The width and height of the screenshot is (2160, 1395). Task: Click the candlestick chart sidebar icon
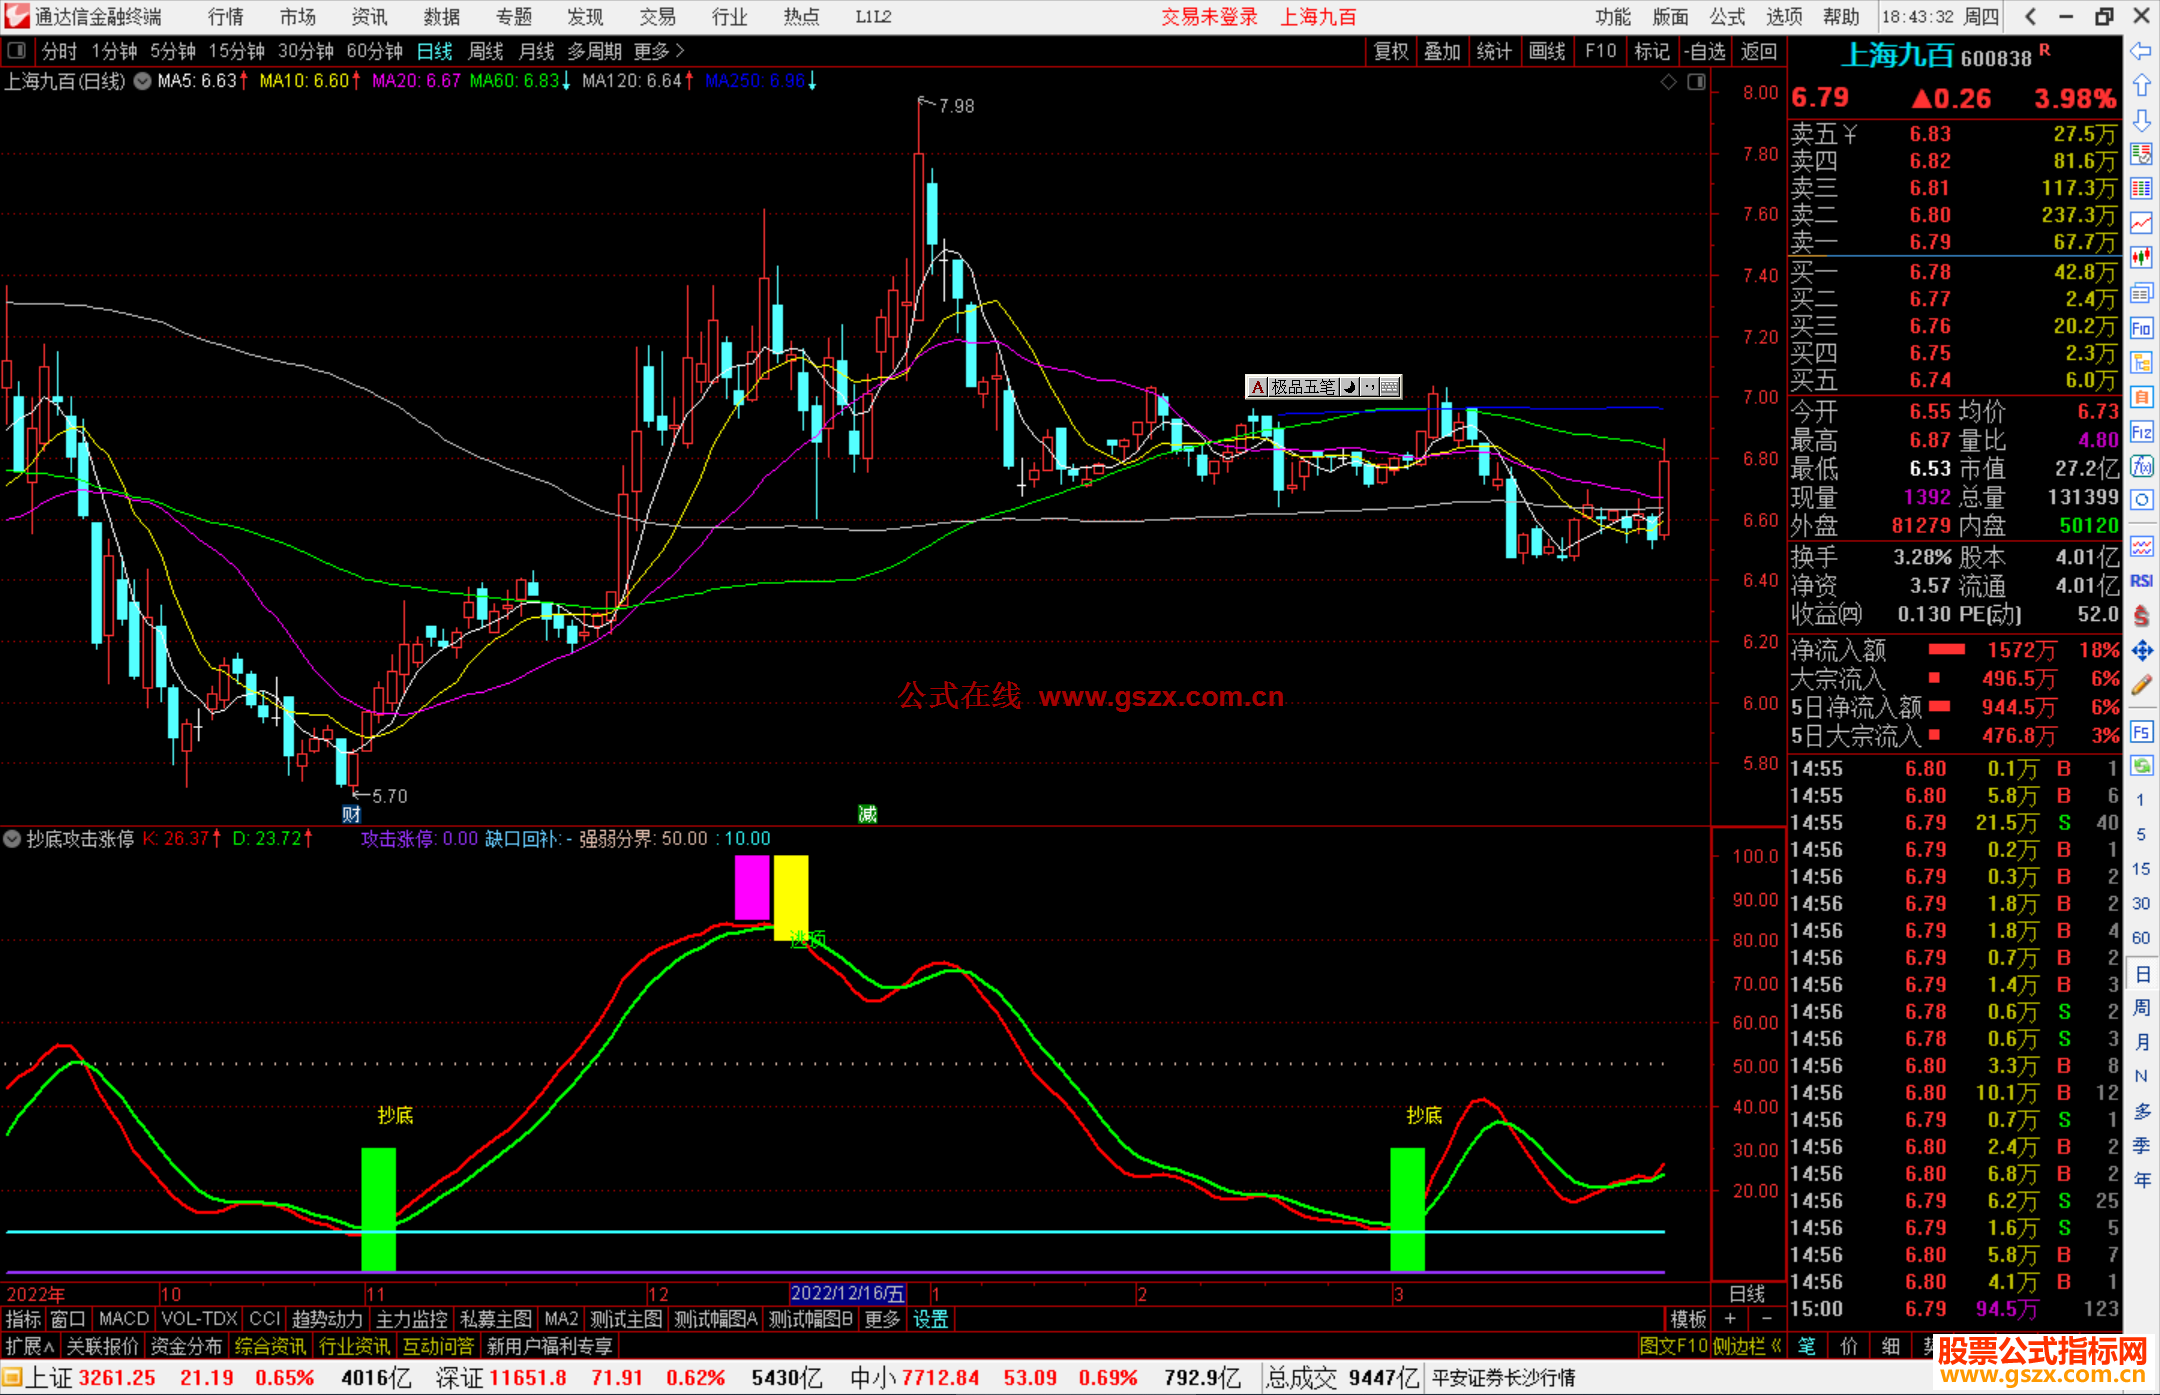[2141, 257]
